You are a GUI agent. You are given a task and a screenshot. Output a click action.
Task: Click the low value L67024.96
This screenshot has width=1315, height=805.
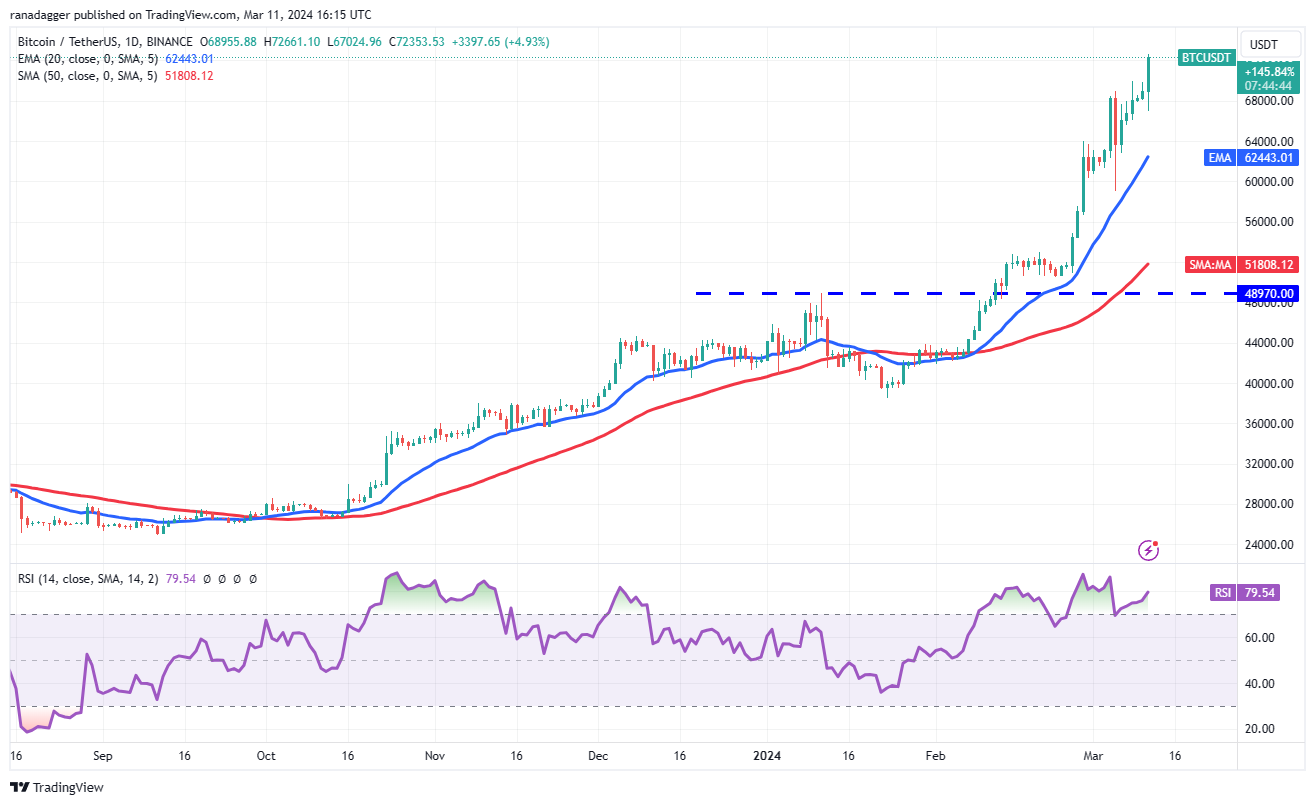(355, 42)
